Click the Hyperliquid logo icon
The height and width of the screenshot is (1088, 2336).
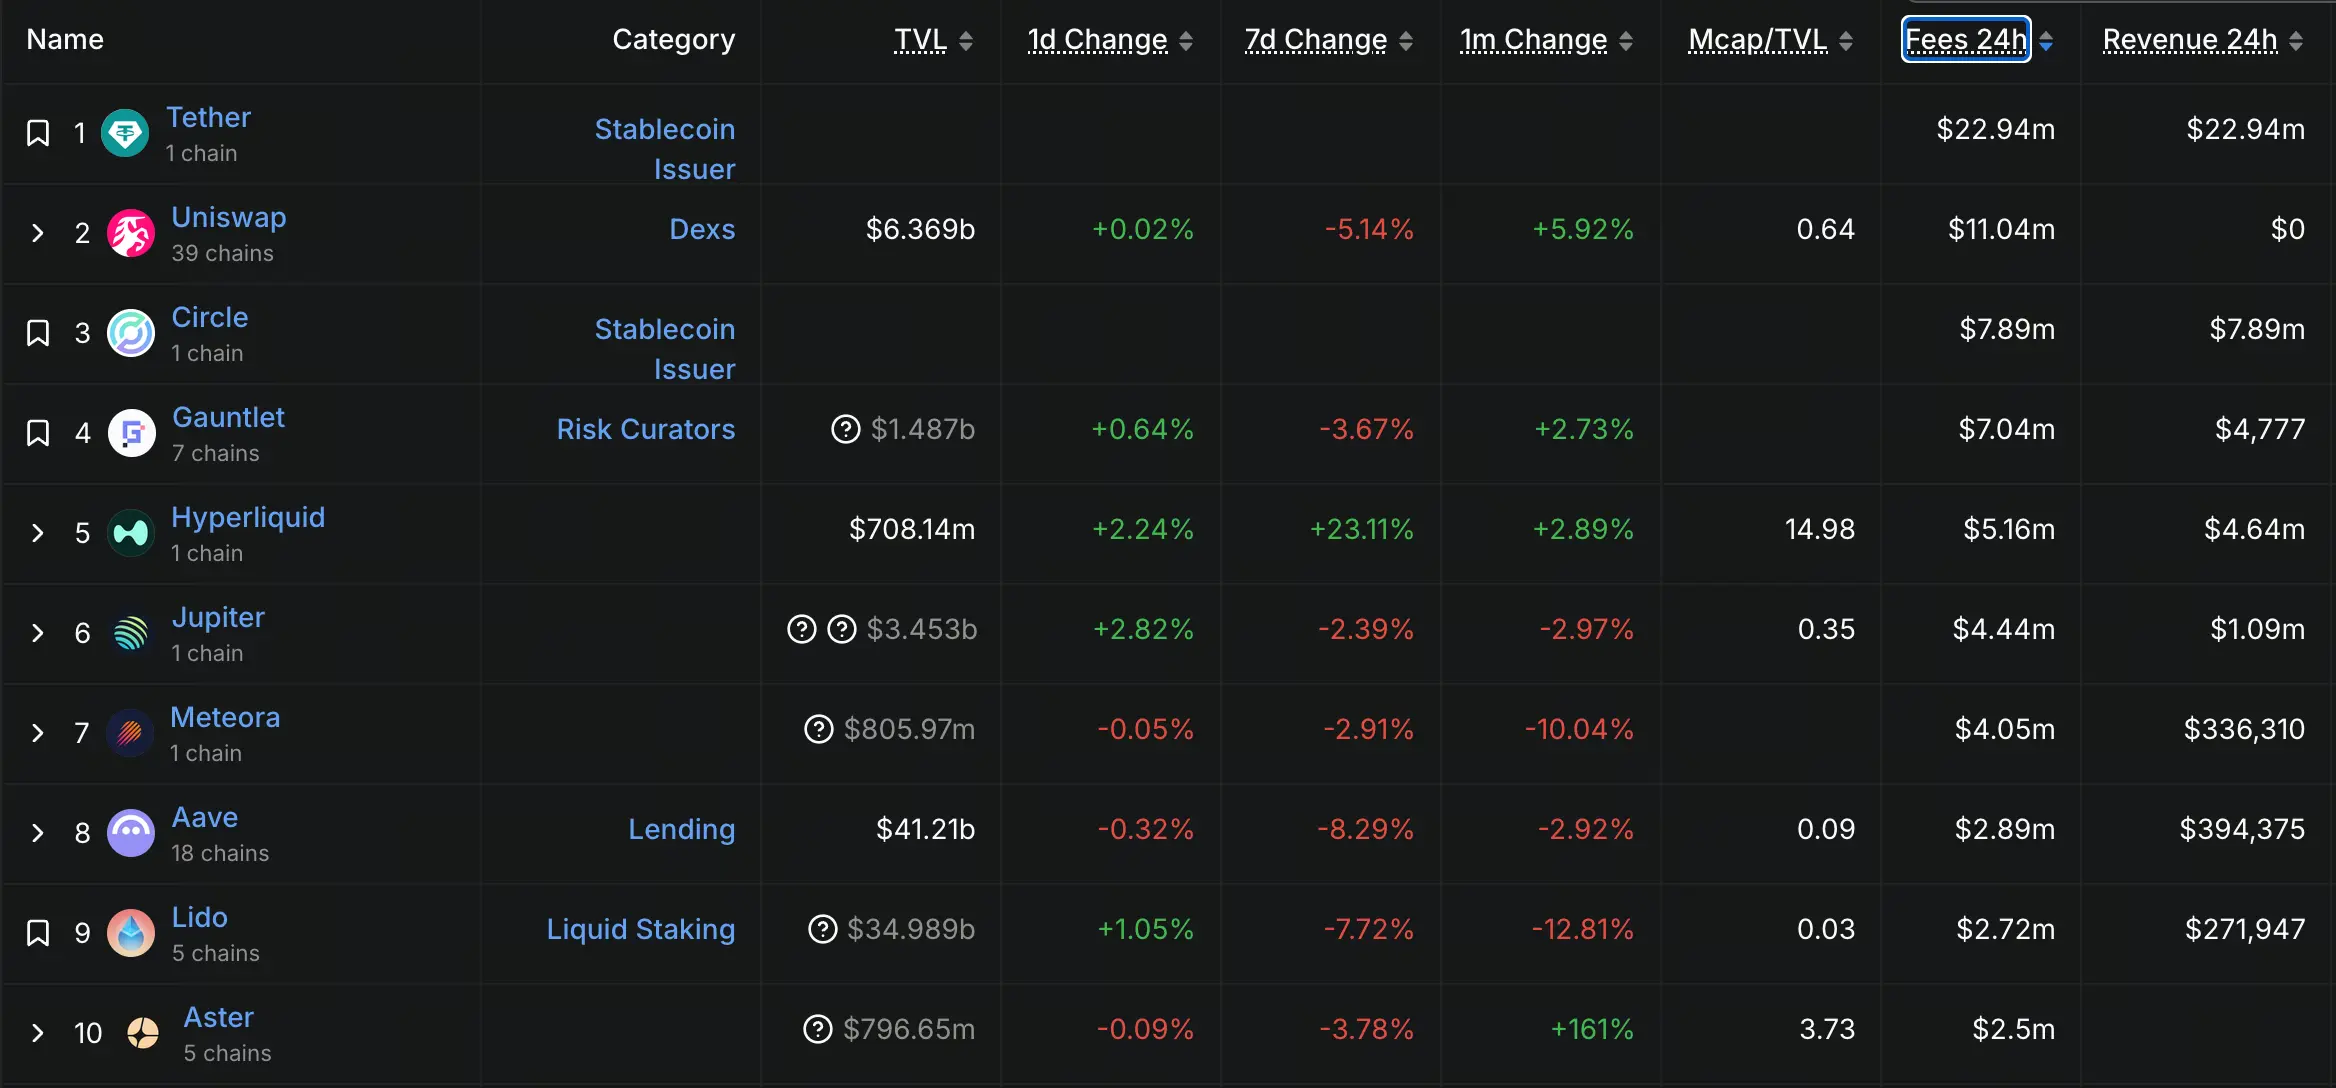[x=131, y=533]
